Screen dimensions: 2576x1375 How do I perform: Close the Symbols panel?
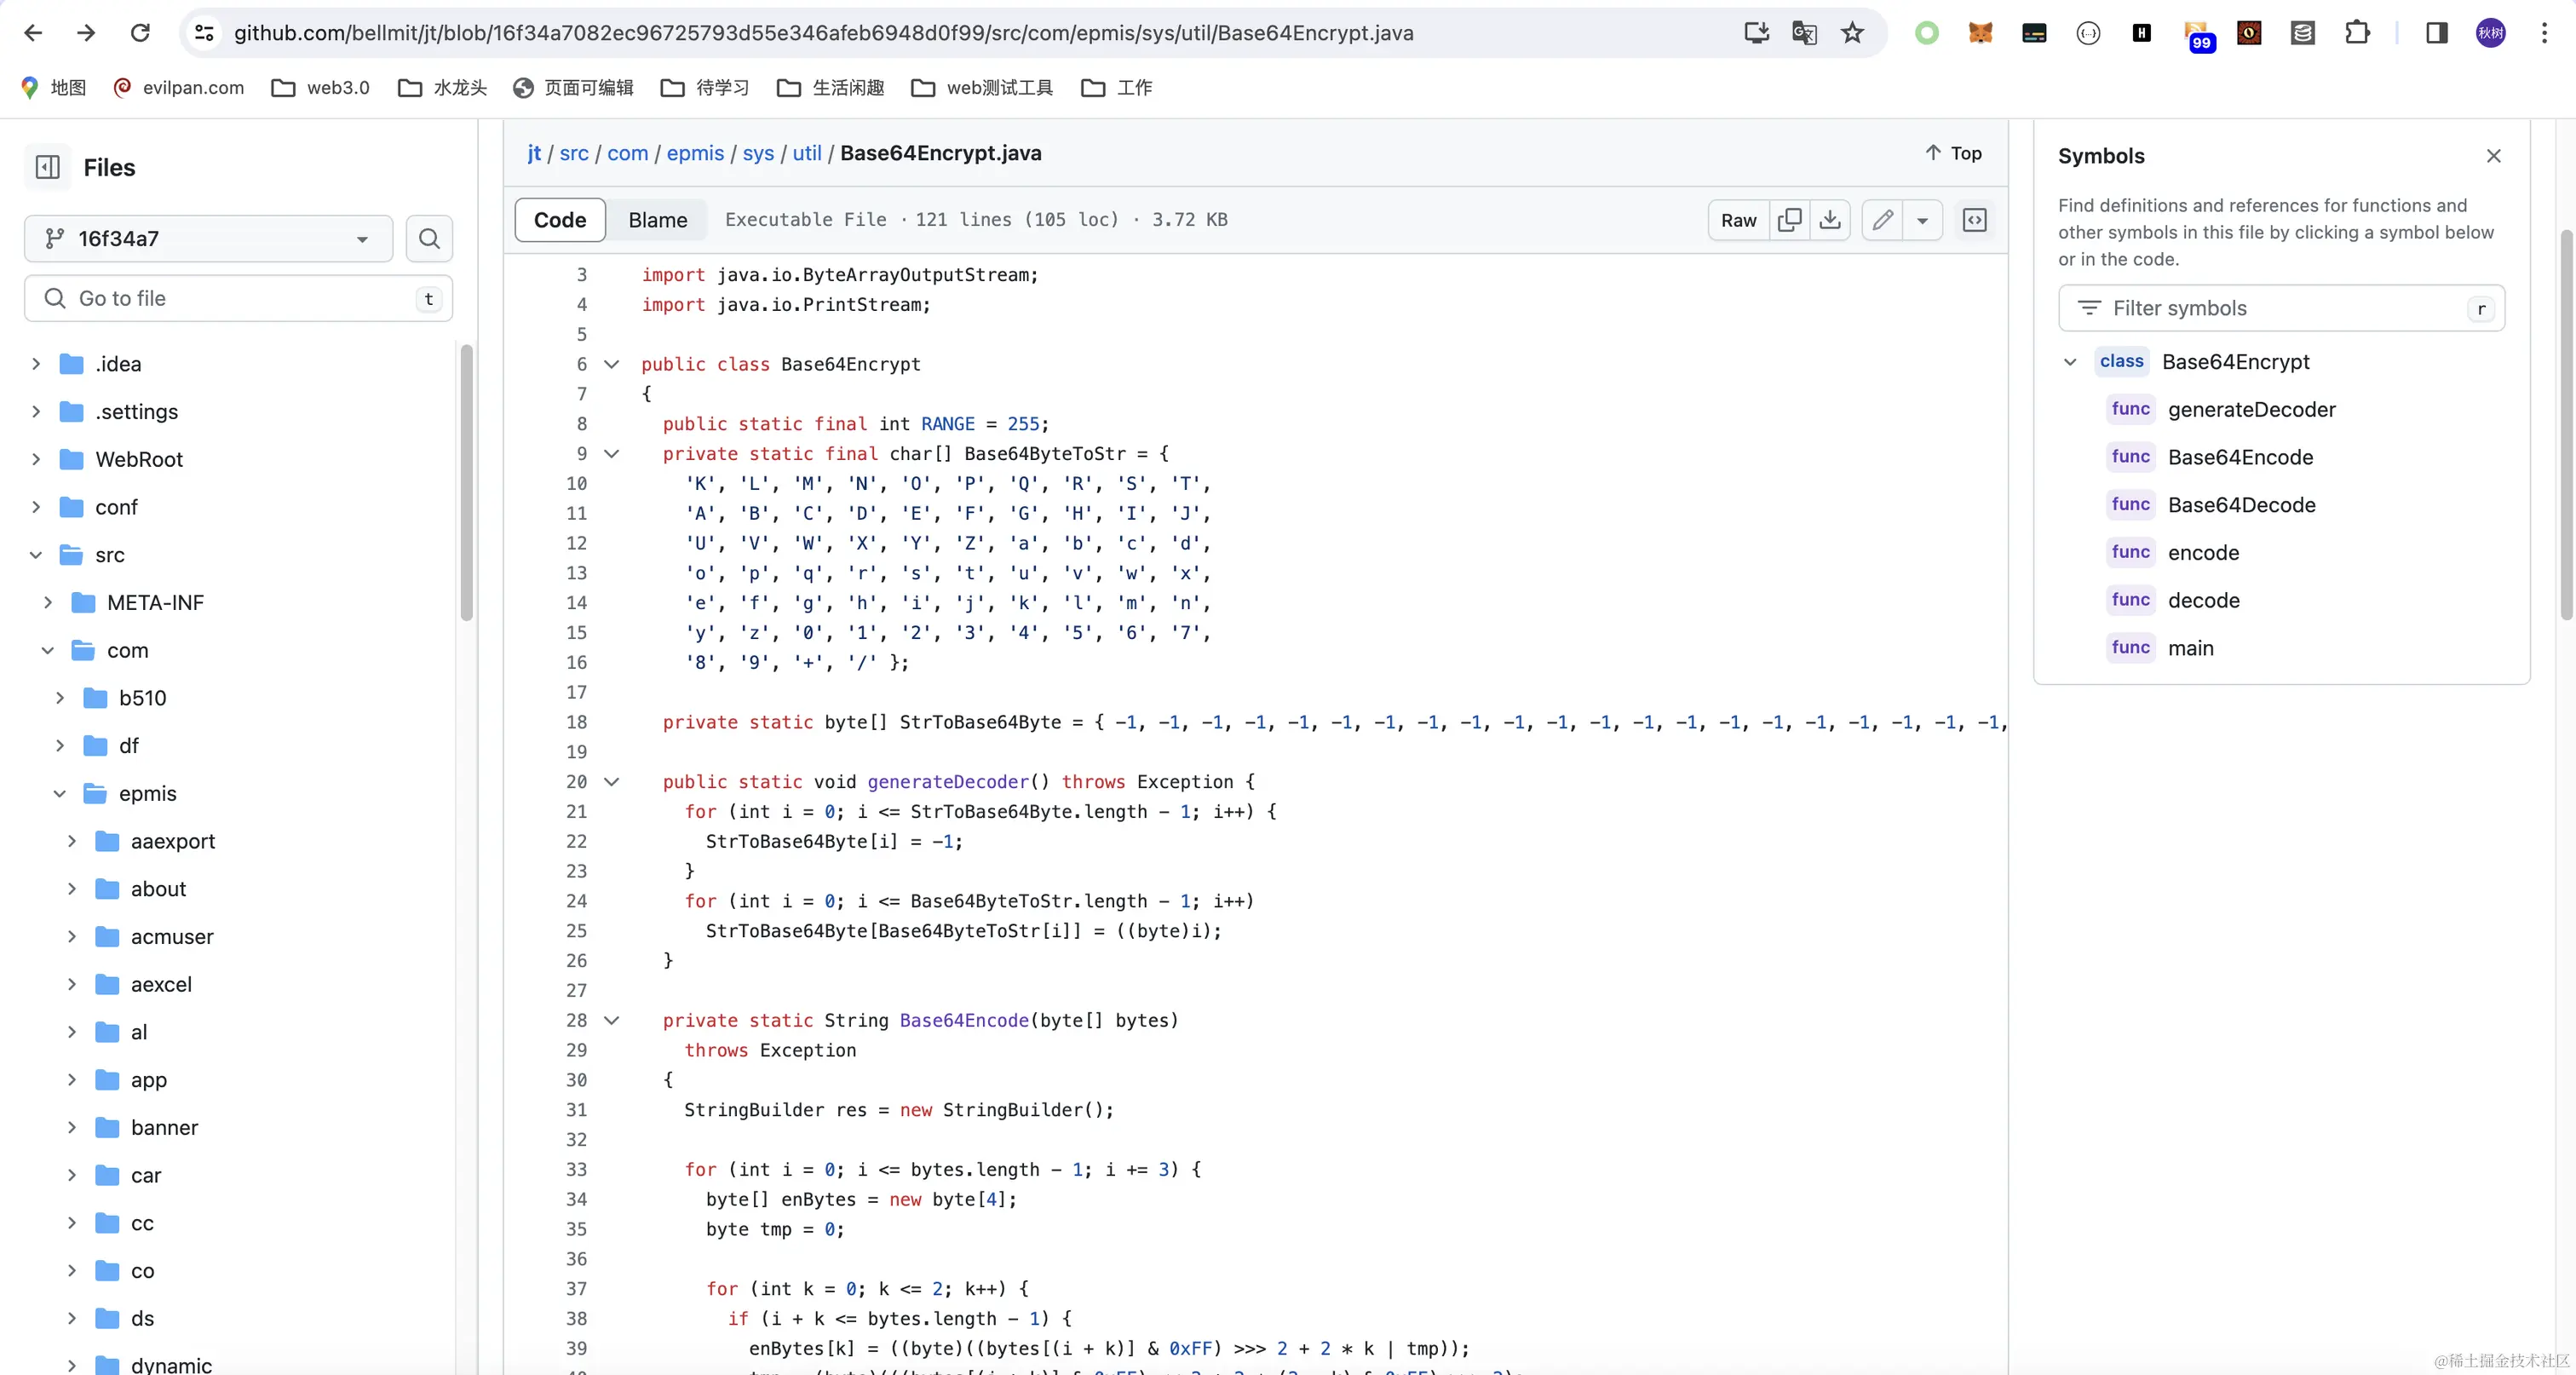click(2494, 156)
